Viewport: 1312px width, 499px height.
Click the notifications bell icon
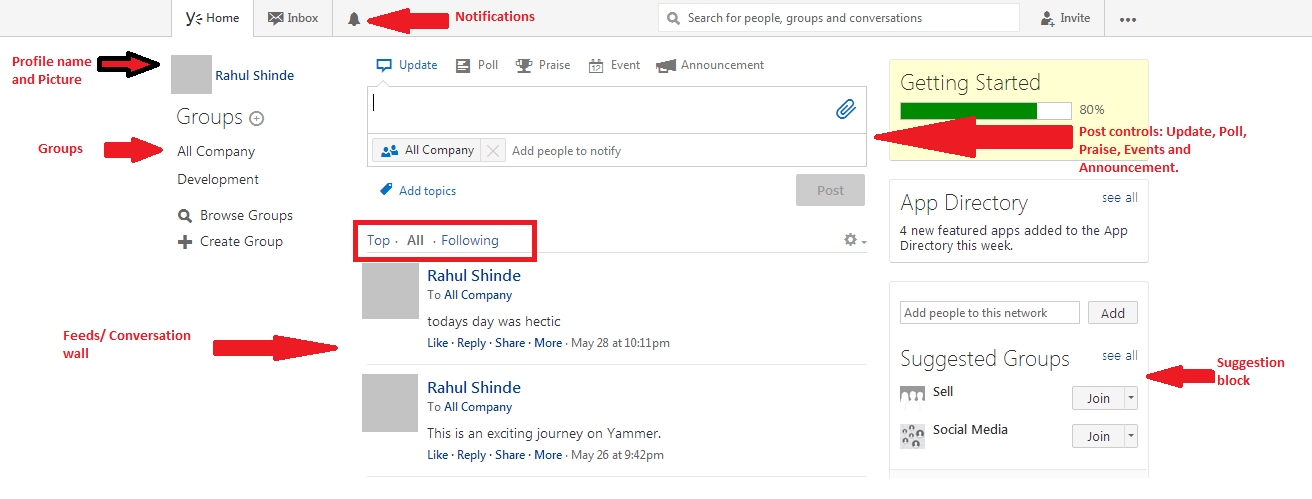(x=354, y=19)
